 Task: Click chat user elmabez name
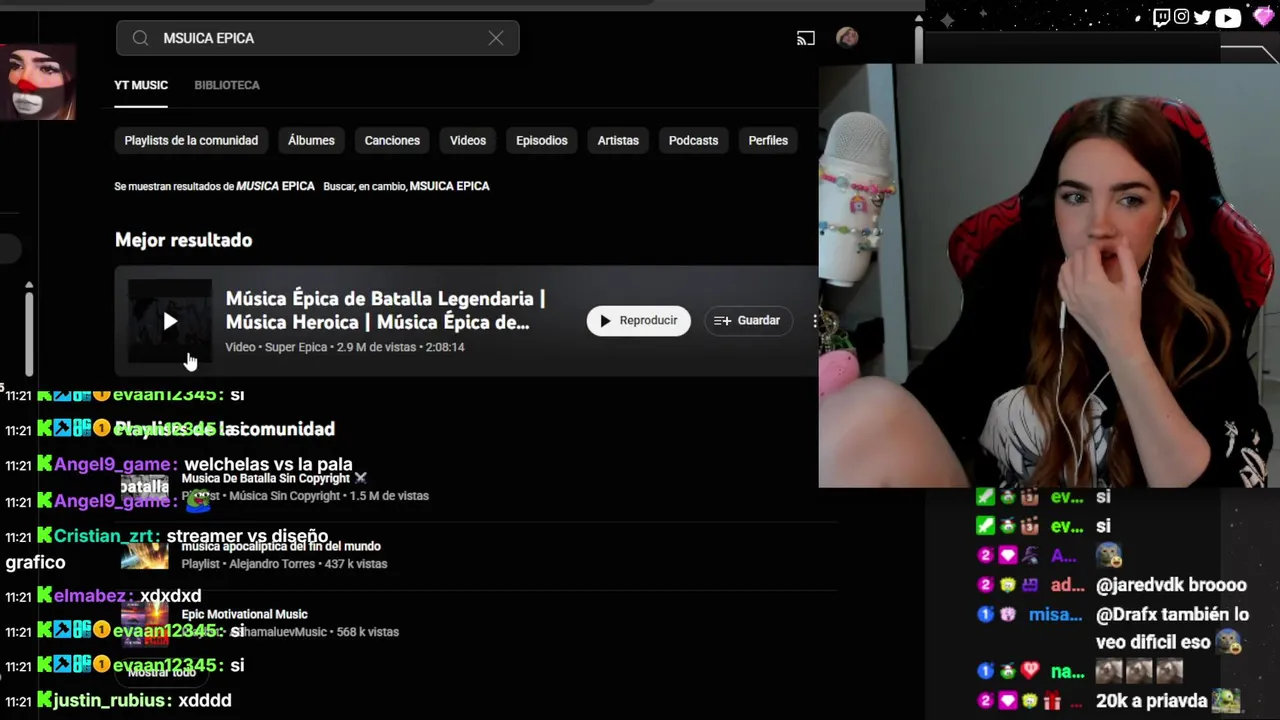[92, 596]
